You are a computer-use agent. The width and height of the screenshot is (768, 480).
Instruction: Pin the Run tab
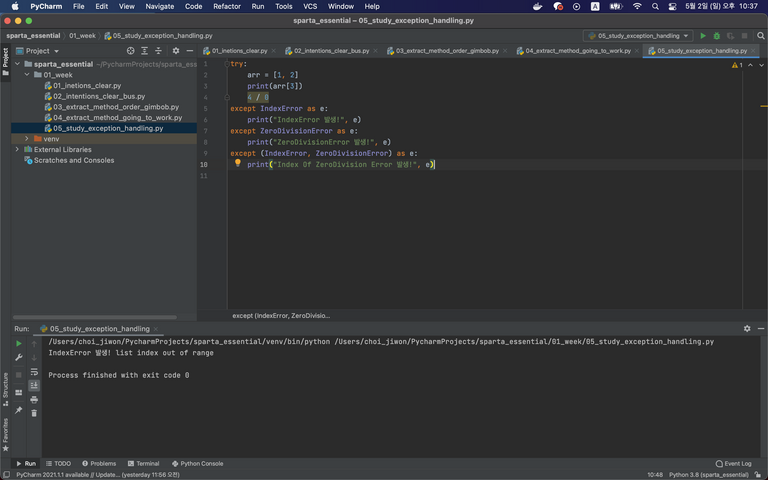pos(19,410)
